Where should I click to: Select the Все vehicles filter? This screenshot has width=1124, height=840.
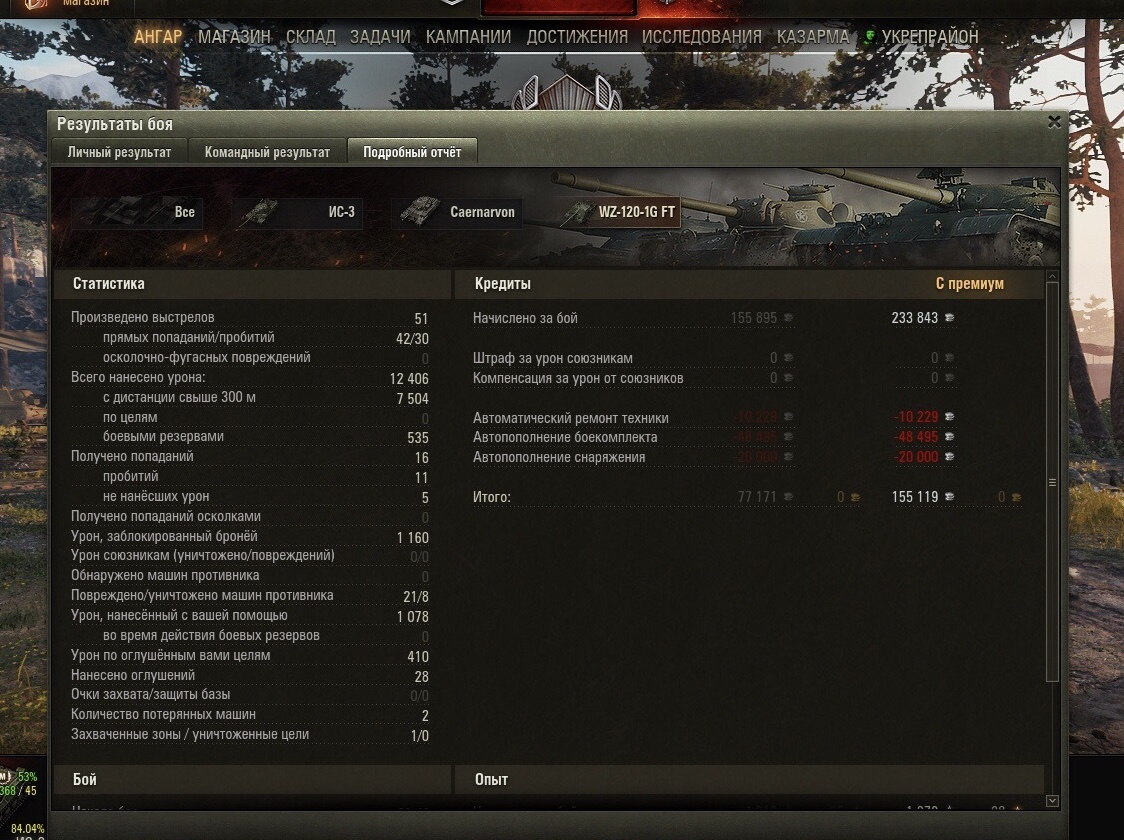click(x=137, y=212)
